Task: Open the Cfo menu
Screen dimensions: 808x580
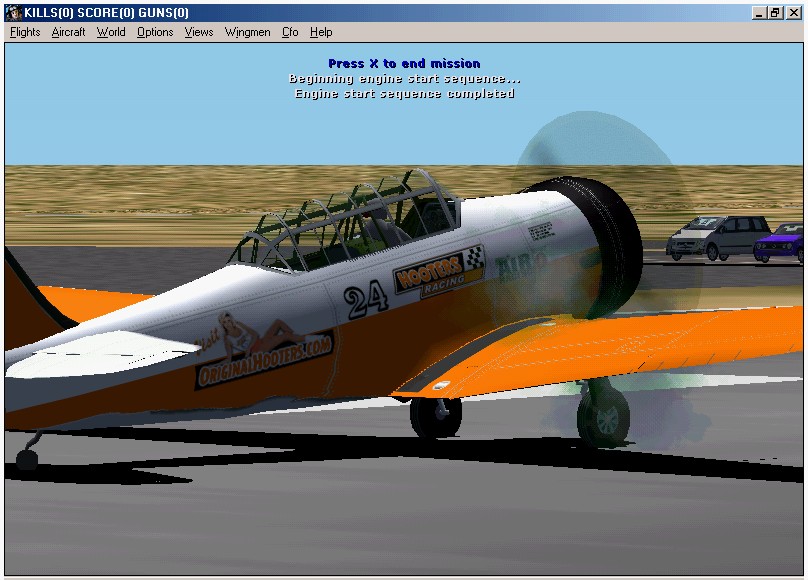Action: (x=290, y=32)
